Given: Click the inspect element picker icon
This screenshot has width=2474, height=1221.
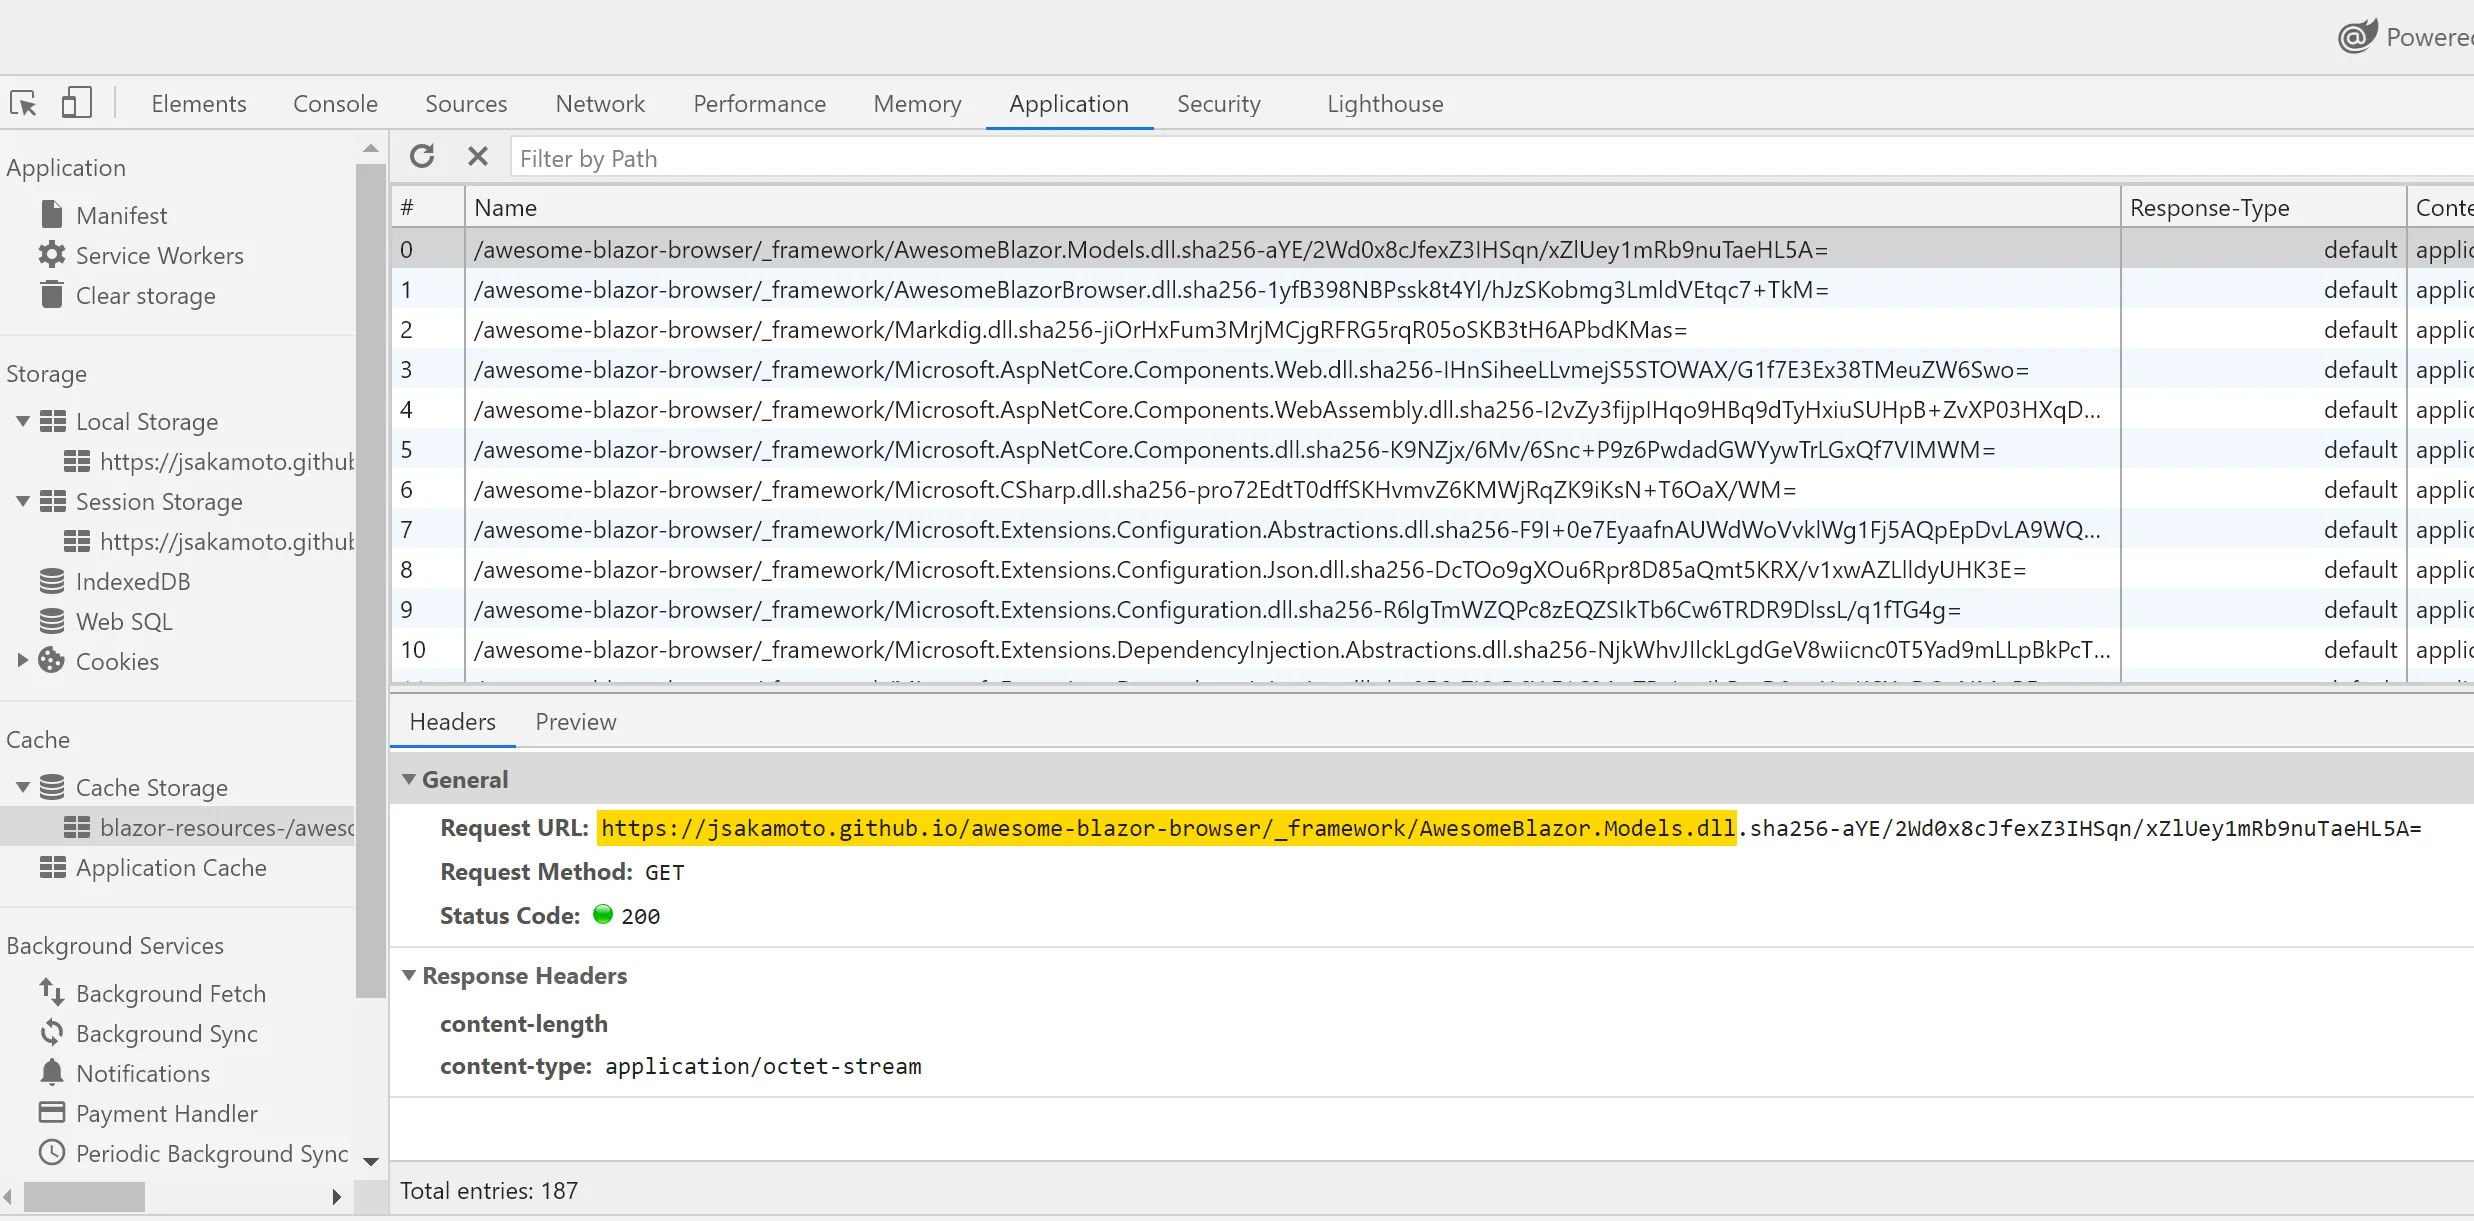Looking at the screenshot, I should [x=23, y=103].
